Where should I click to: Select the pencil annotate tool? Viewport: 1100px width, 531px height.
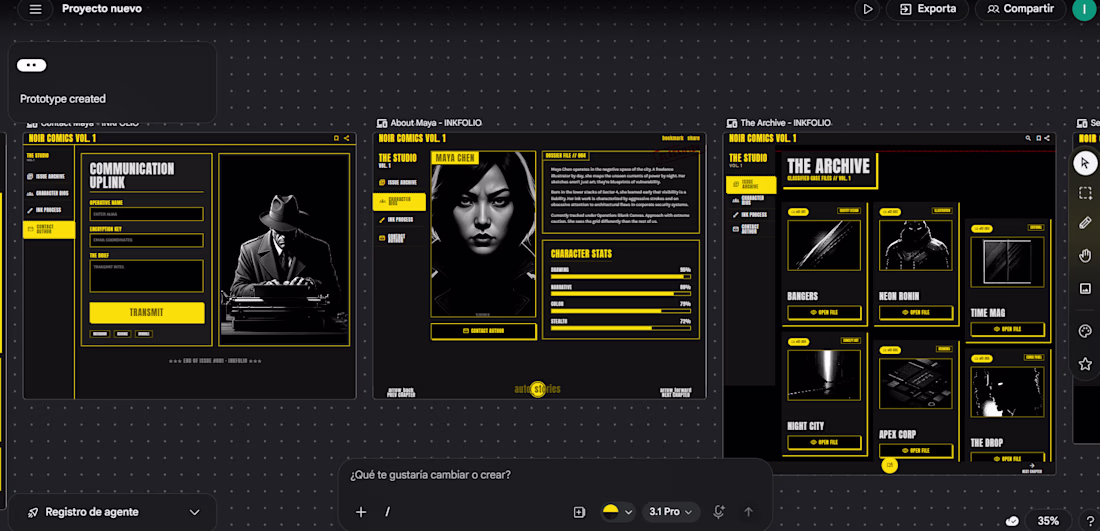click(1085, 223)
